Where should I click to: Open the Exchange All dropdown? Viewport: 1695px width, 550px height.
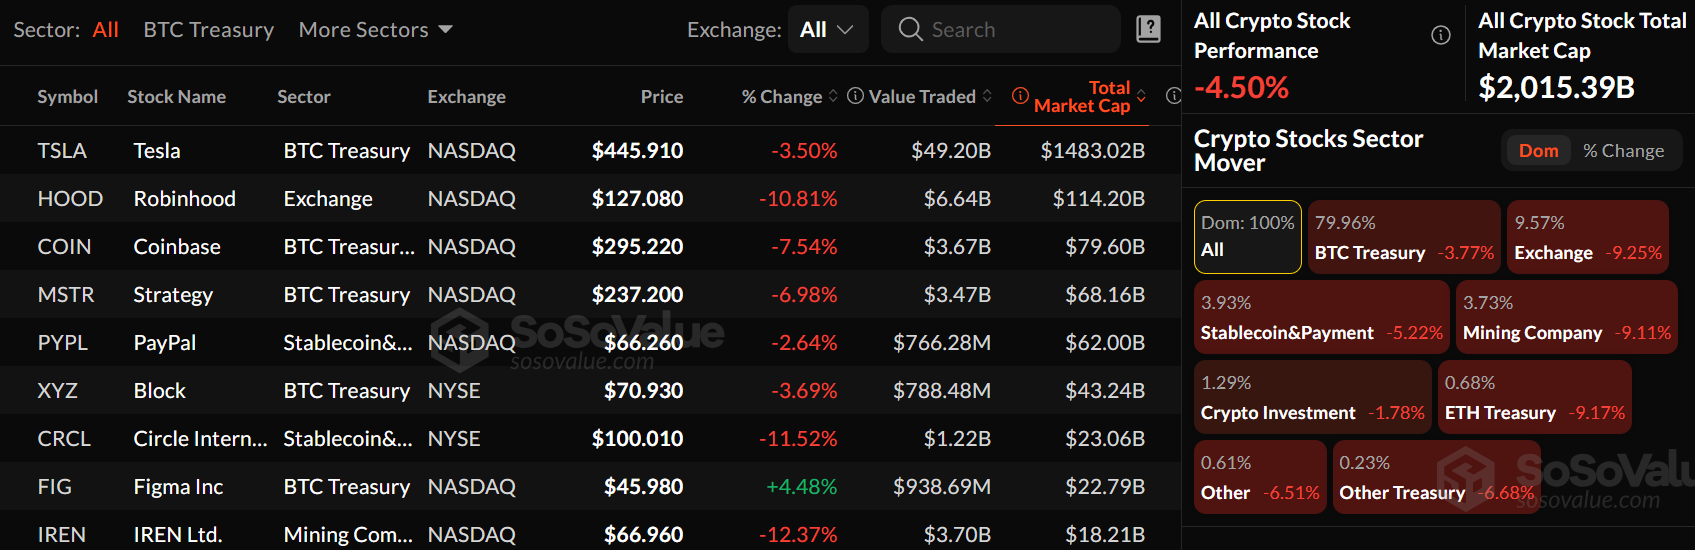[x=826, y=30]
